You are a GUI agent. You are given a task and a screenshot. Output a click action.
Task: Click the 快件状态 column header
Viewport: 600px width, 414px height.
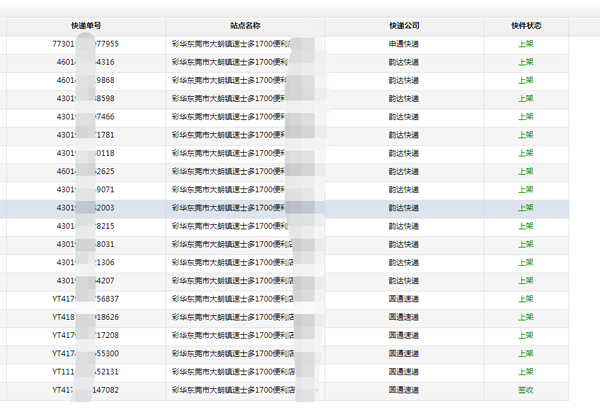pyautogui.click(x=526, y=26)
